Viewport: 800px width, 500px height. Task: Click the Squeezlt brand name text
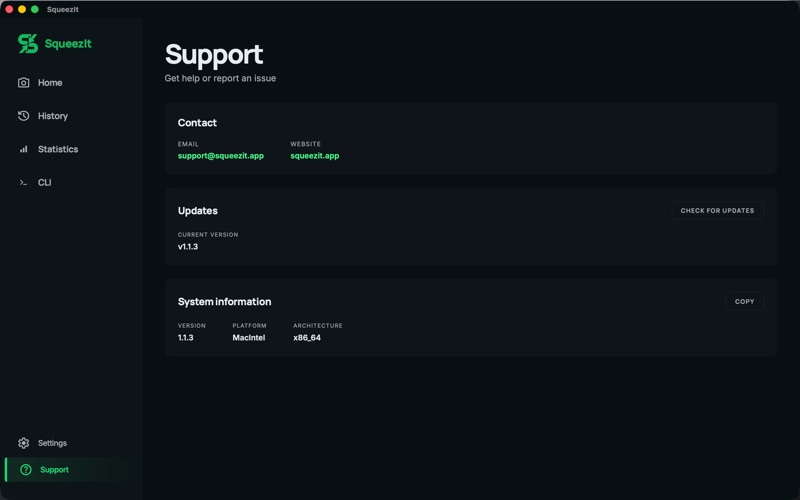tap(68, 44)
